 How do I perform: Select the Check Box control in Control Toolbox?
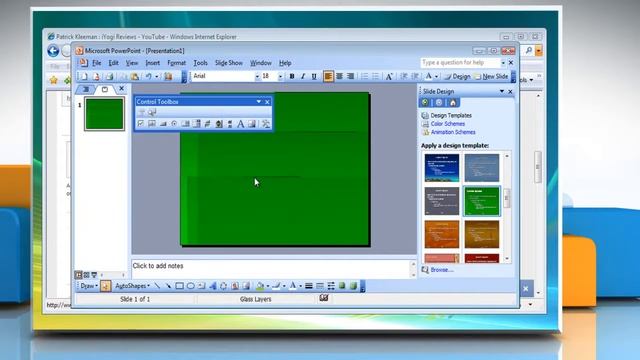coord(141,124)
